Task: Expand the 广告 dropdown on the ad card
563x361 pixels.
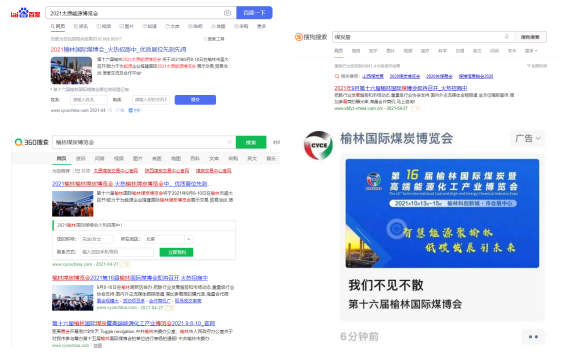Action: click(x=527, y=138)
